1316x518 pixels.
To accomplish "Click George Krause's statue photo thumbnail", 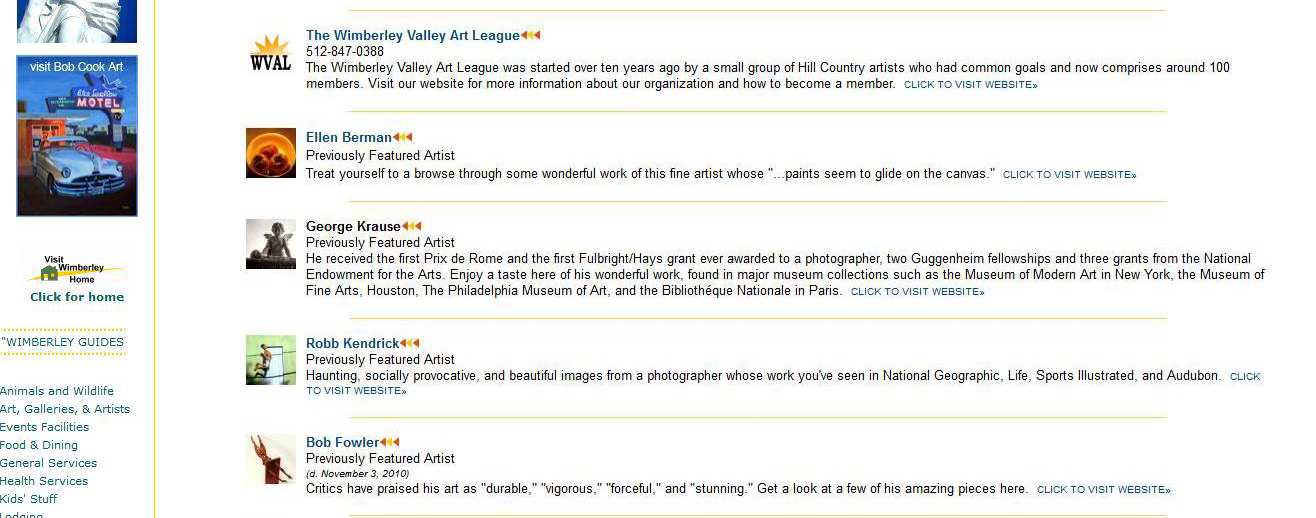I will click(x=271, y=244).
